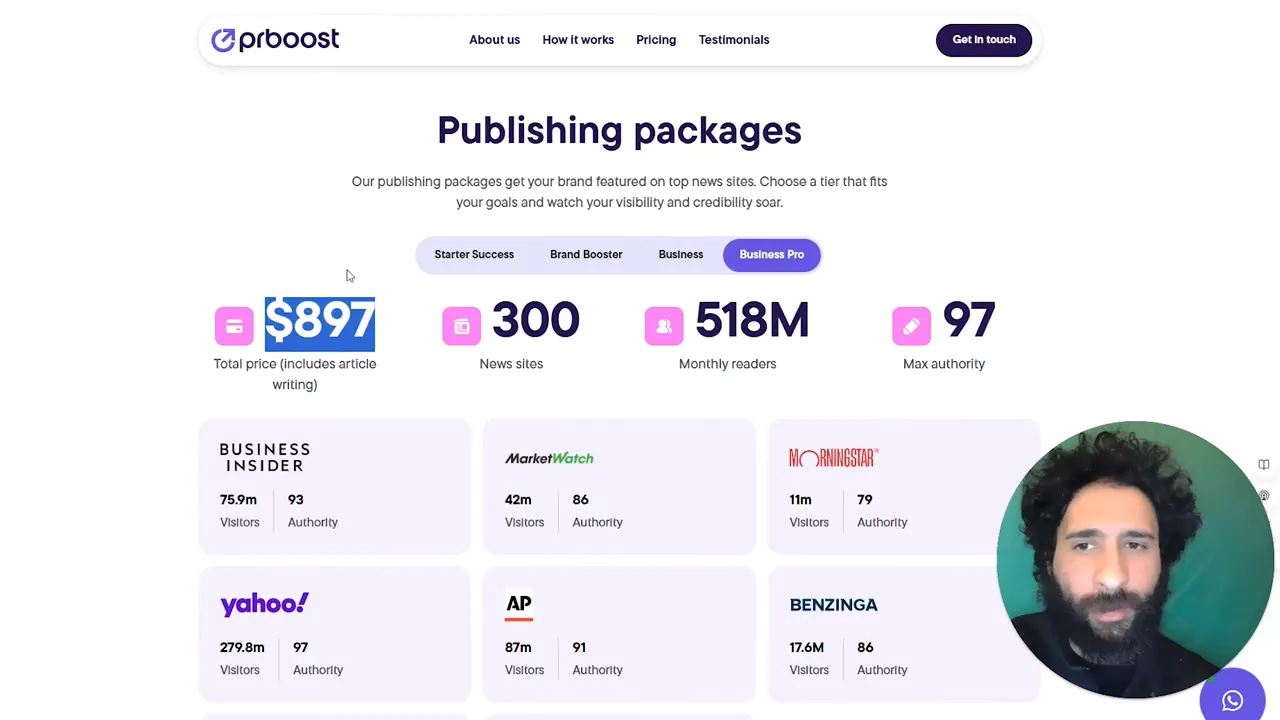Image resolution: width=1280 pixels, height=720 pixels.
Task: Go to How it works
Action: (578, 40)
